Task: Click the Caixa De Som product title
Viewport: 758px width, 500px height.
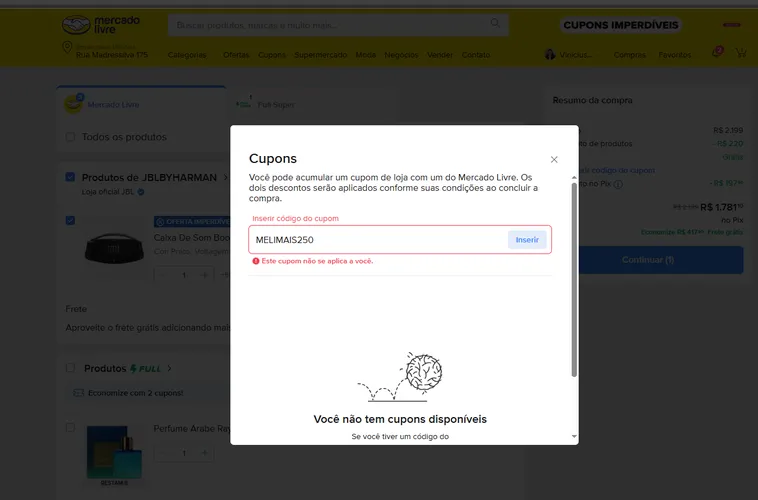Action: (x=192, y=237)
